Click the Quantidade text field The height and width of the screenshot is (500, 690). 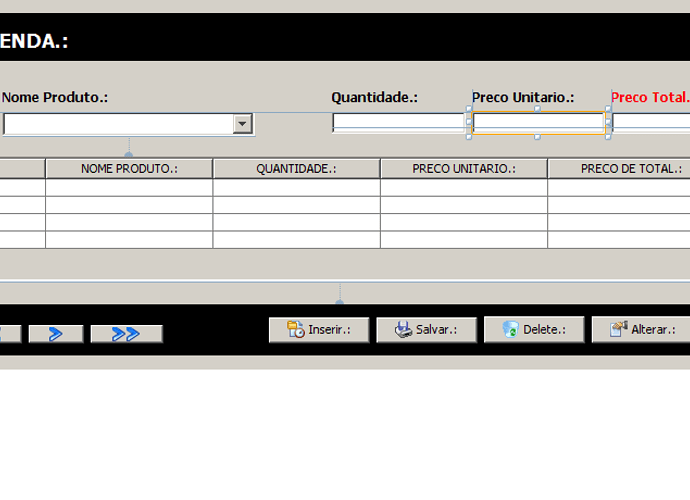[x=398, y=123]
